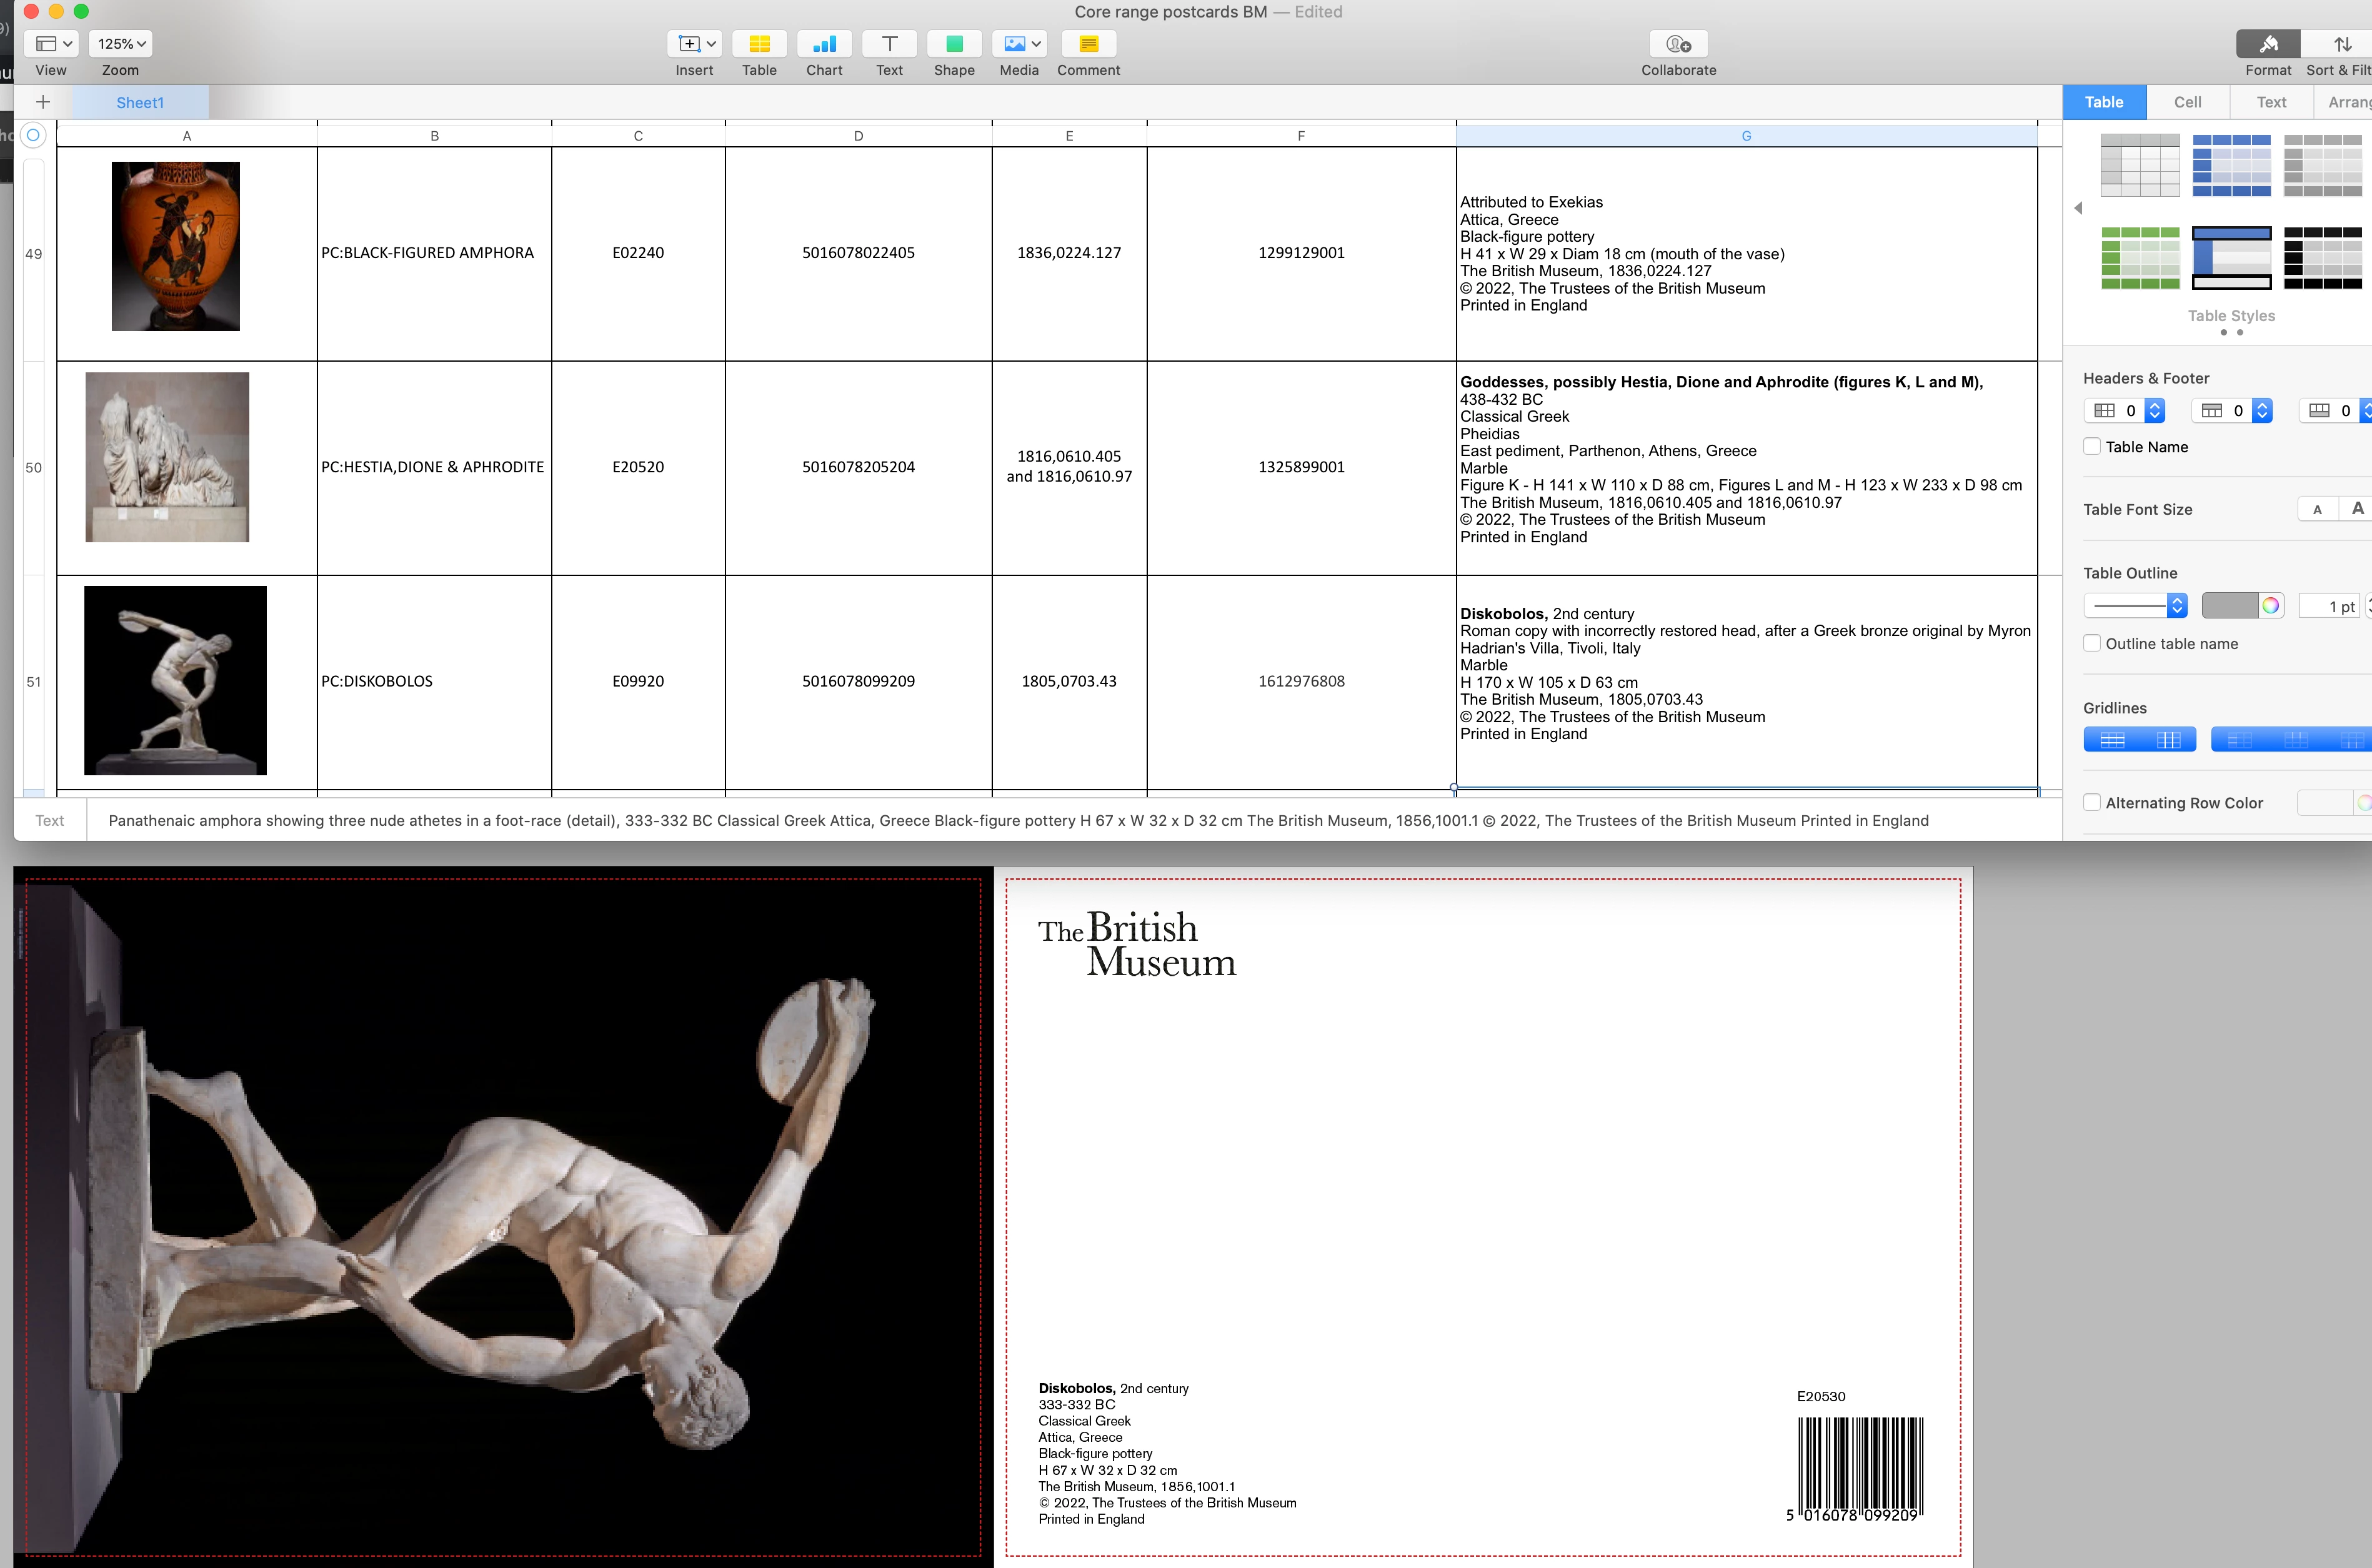Check Outline table name option
The height and width of the screenshot is (1568, 2372).
pyautogui.click(x=2092, y=644)
